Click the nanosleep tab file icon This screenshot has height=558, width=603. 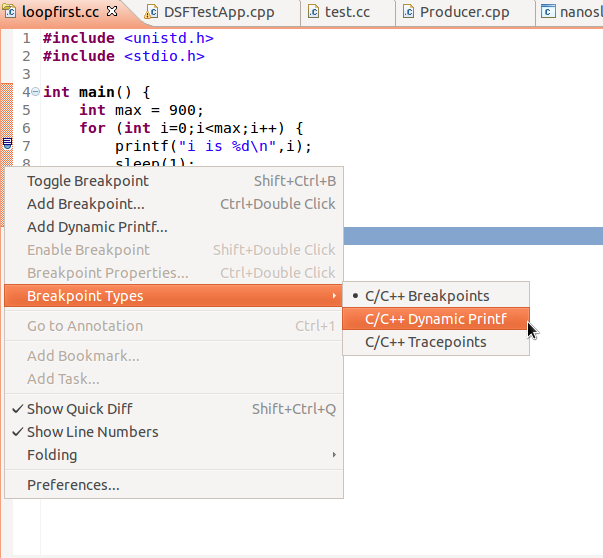[548, 12]
